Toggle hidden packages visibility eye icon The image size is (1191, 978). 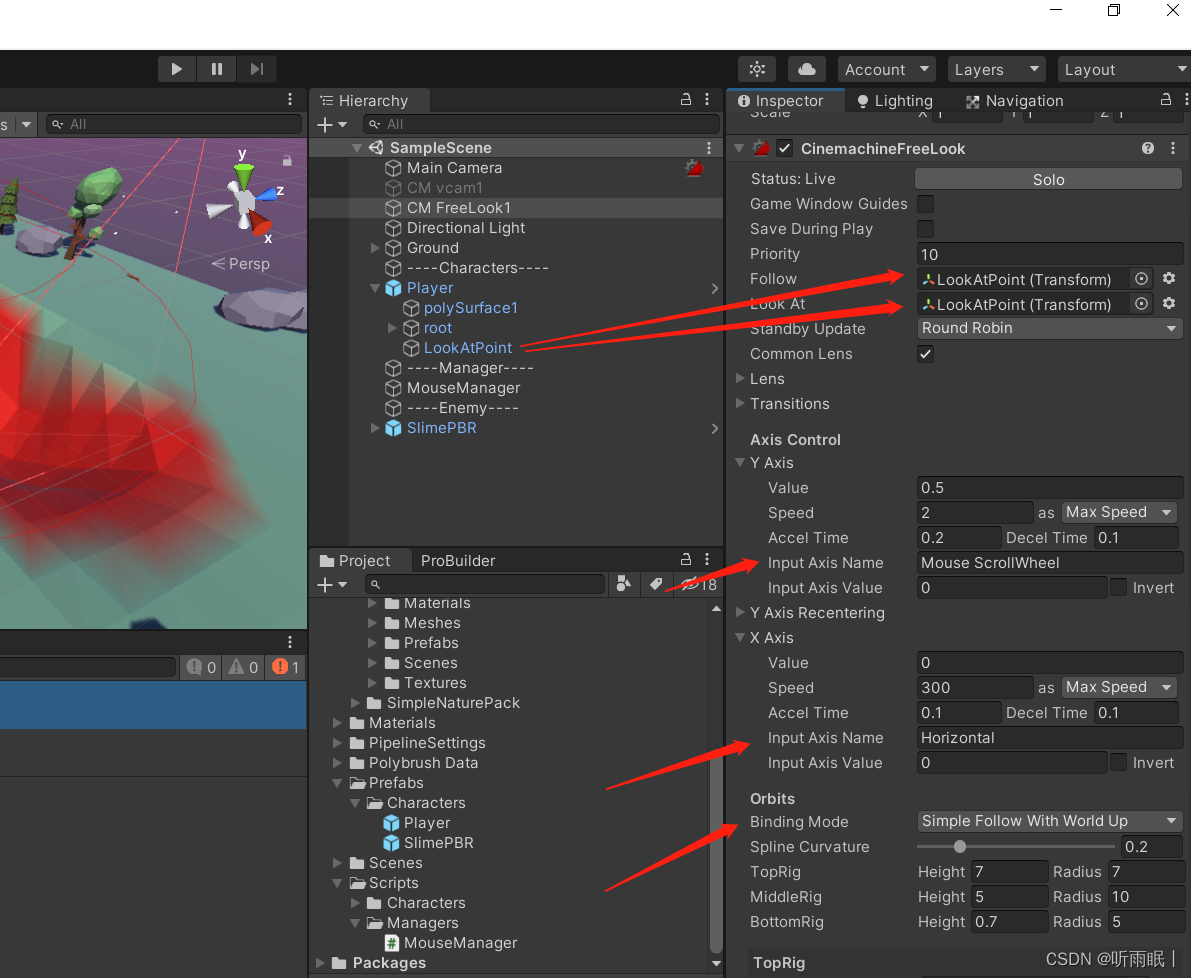[697, 584]
